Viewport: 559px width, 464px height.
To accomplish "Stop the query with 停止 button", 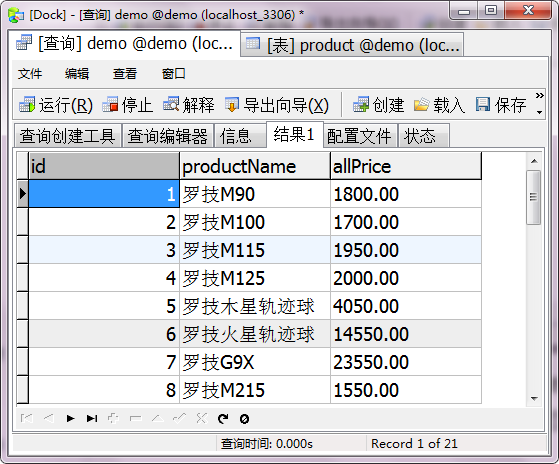I will (x=127, y=105).
